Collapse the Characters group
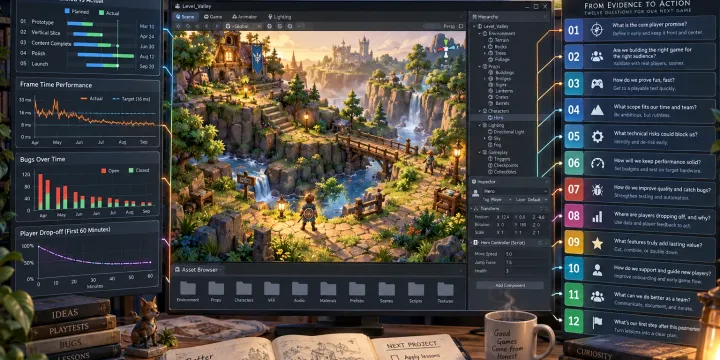 [x=479, y=111]
